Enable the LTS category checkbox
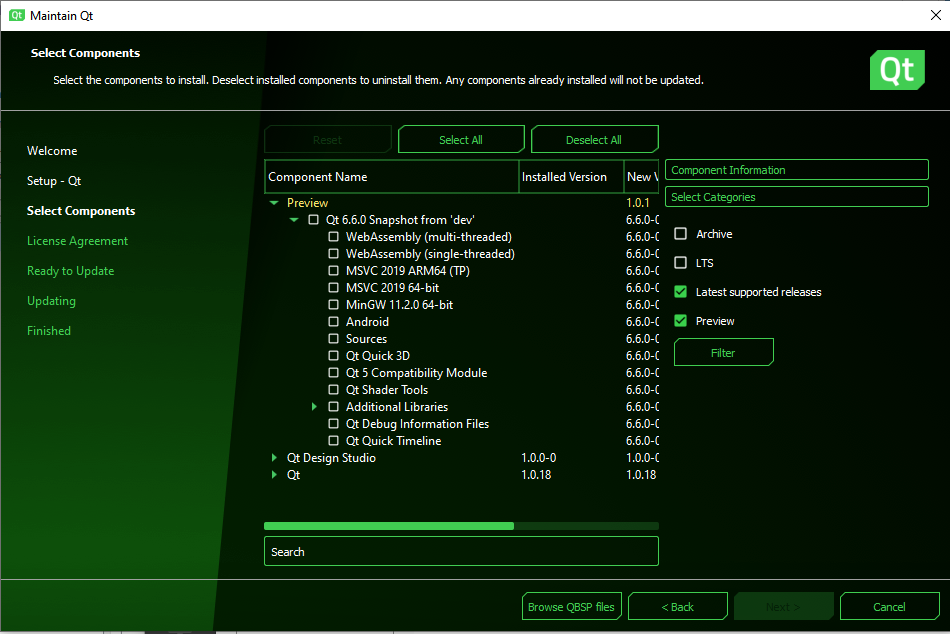The width and height of the screenshot is (950, 634). [x=681, y=263]
